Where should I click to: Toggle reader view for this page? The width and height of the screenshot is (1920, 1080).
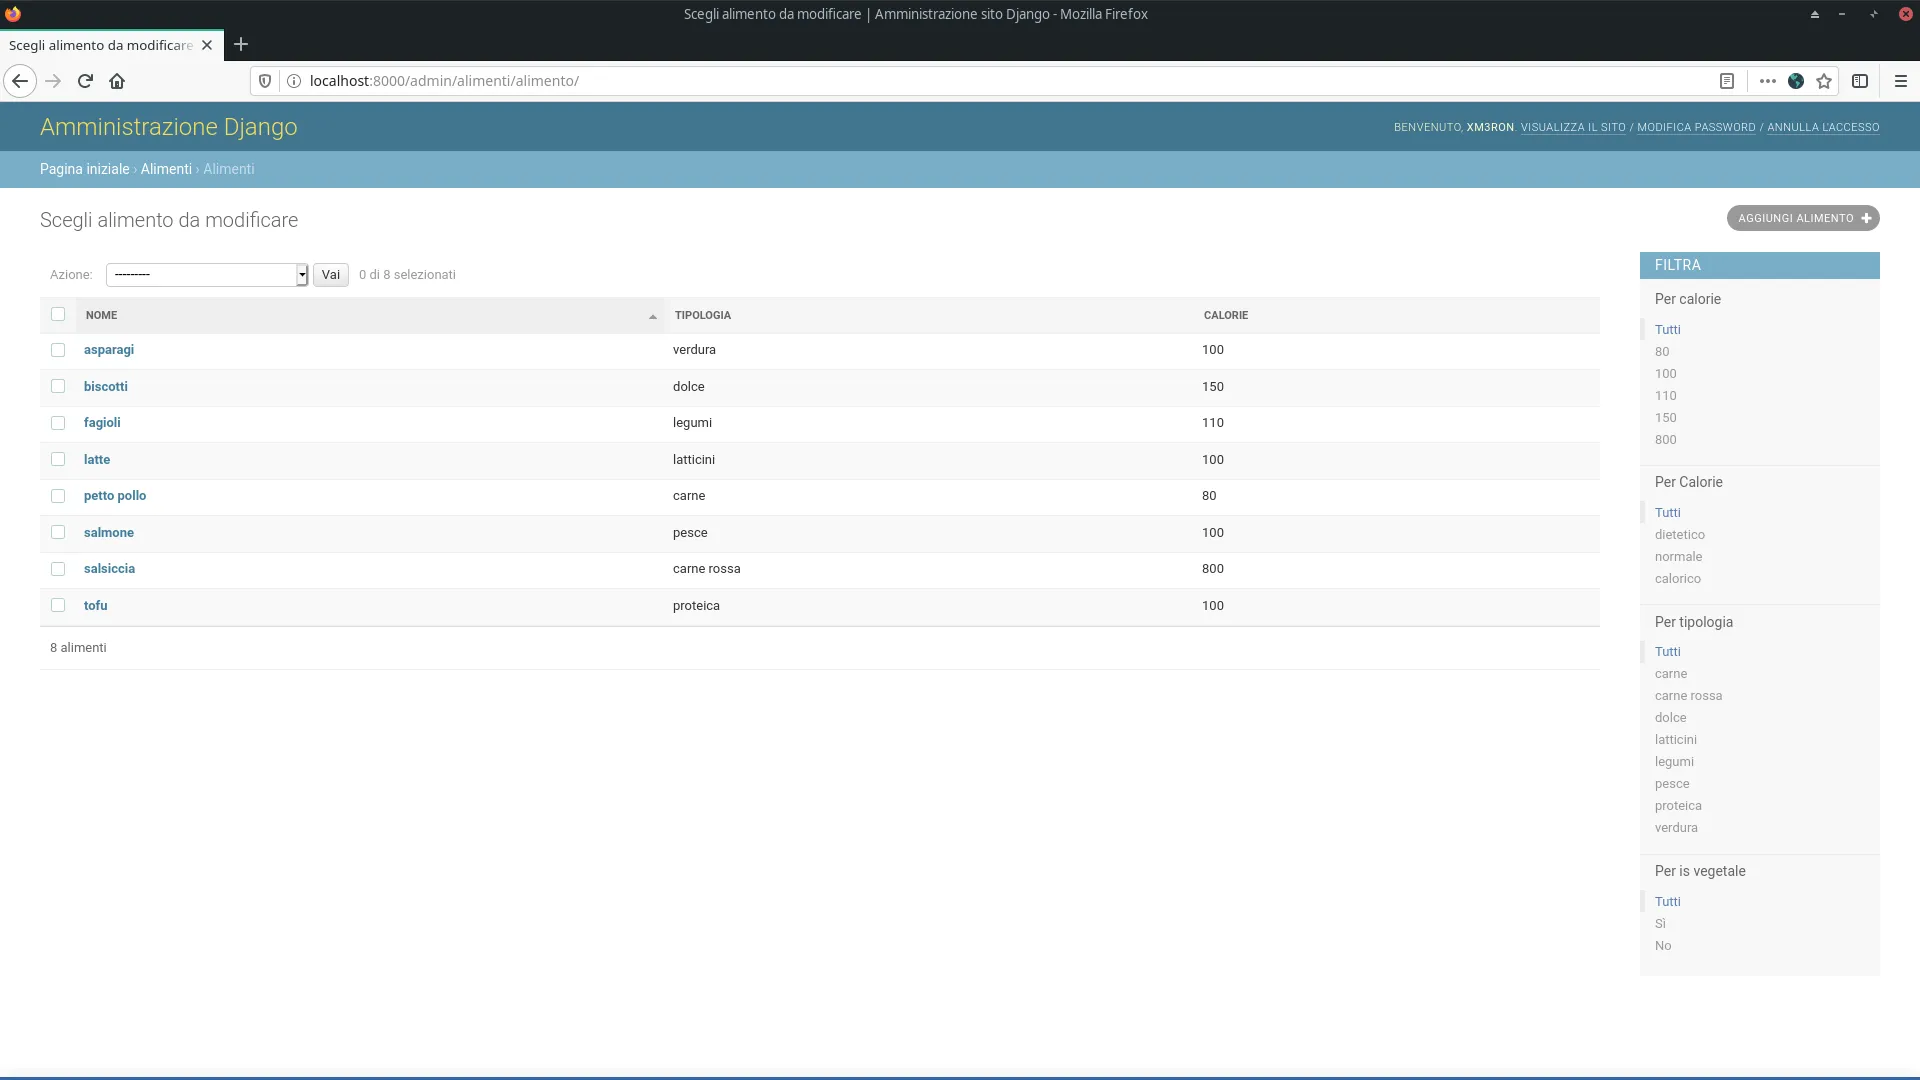[1727, 81]
